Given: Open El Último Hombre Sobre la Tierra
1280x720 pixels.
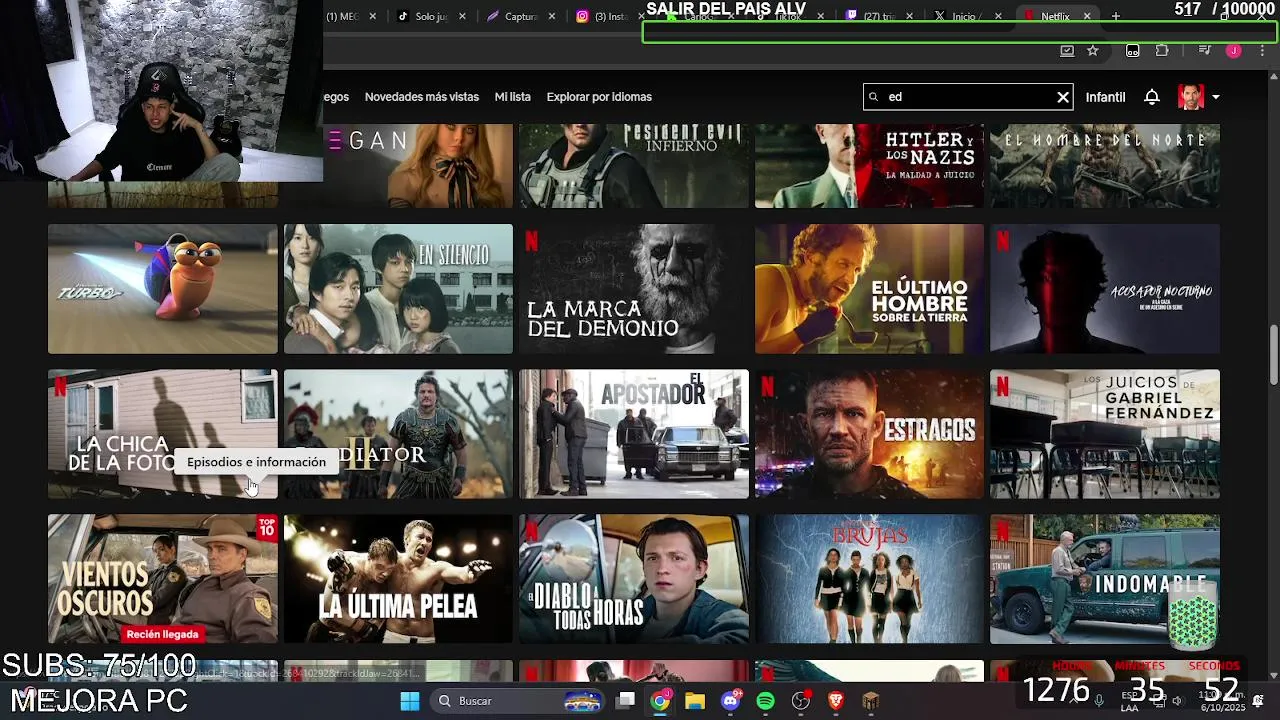Looking at the screenshot, I should pyautogui.click(x=869, y=289).
